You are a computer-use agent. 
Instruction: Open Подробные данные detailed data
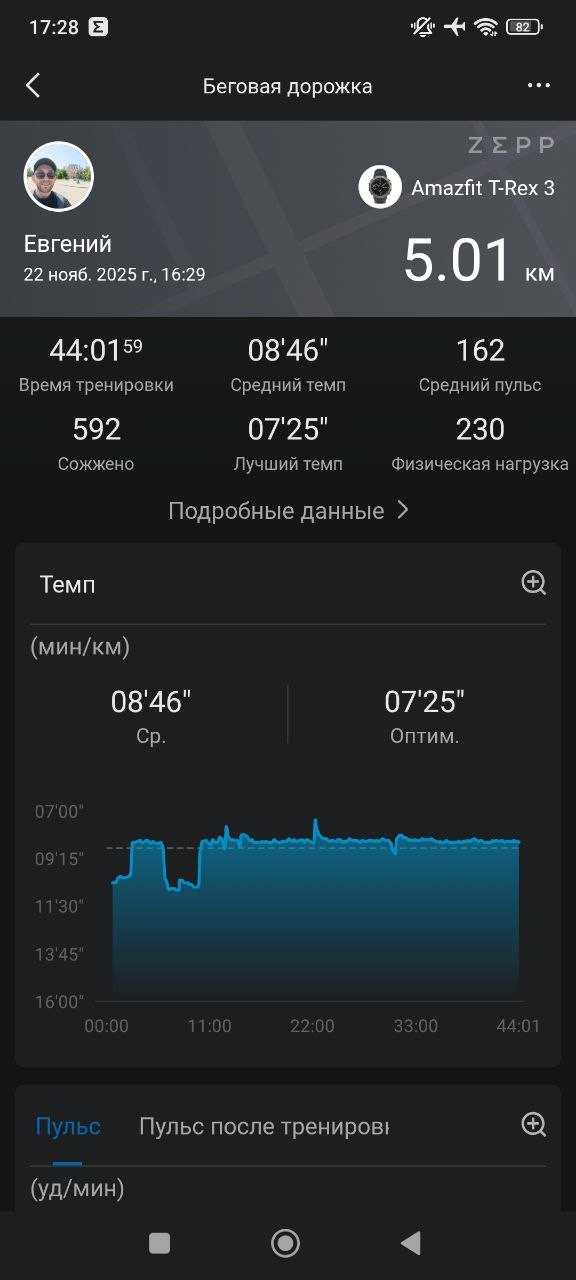click(x=276, y=511)
